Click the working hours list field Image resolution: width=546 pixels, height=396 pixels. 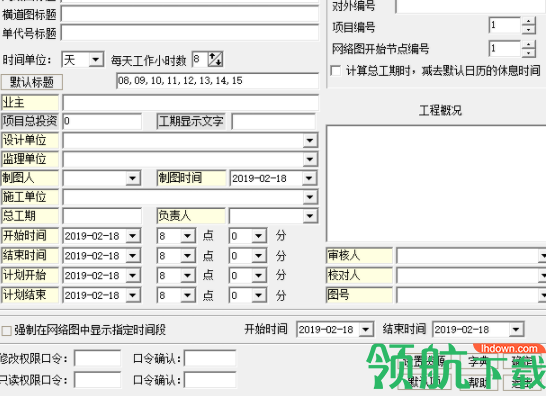point(218,81)
